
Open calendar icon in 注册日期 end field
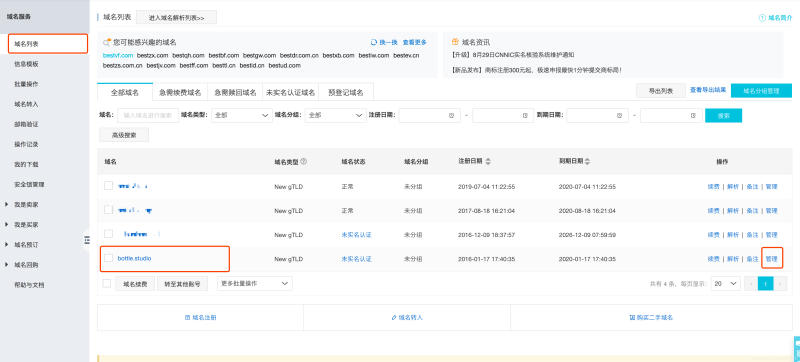[525, 116]
